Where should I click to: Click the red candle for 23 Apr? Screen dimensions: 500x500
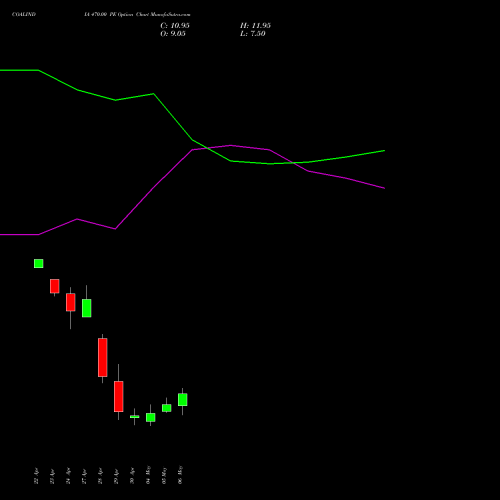point(55,286)
